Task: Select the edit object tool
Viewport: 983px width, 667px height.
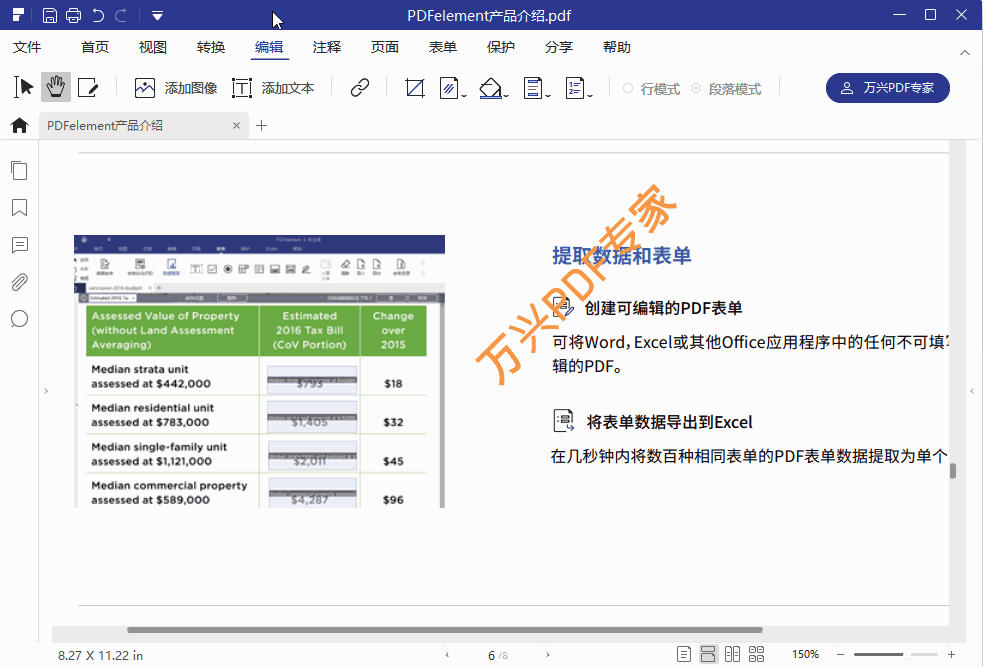Action: click(88, 88)
